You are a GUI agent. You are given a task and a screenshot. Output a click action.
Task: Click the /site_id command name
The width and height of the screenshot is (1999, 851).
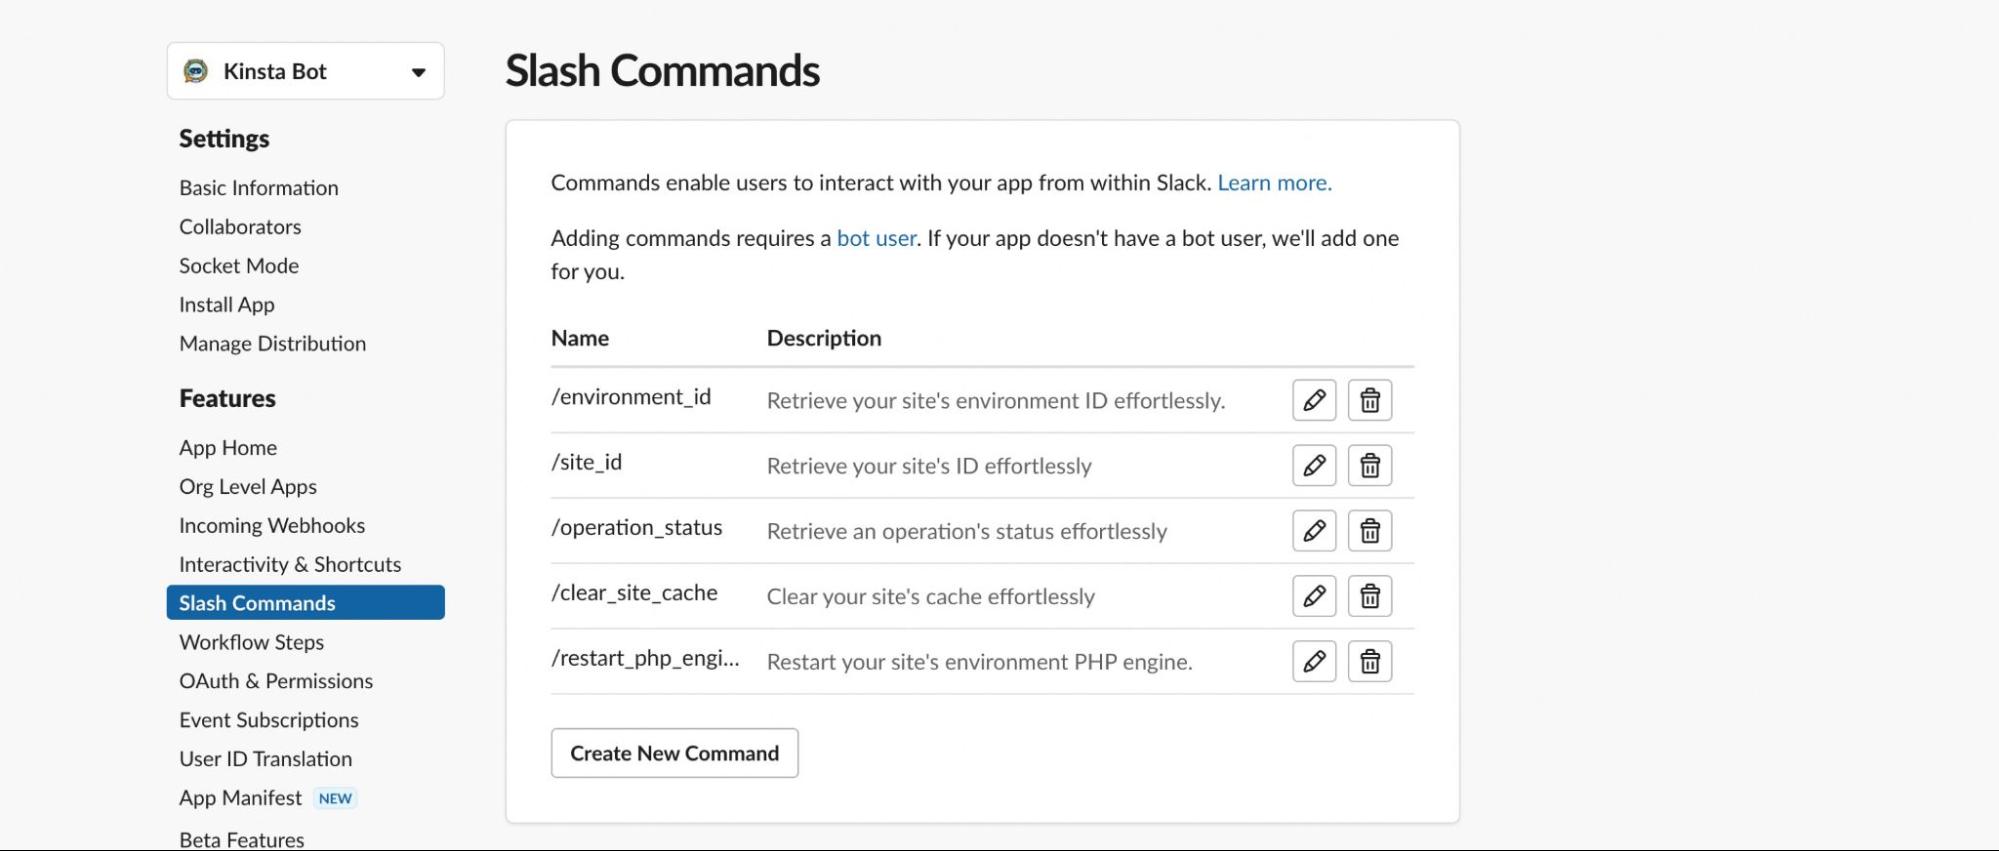tap(586, 462)
